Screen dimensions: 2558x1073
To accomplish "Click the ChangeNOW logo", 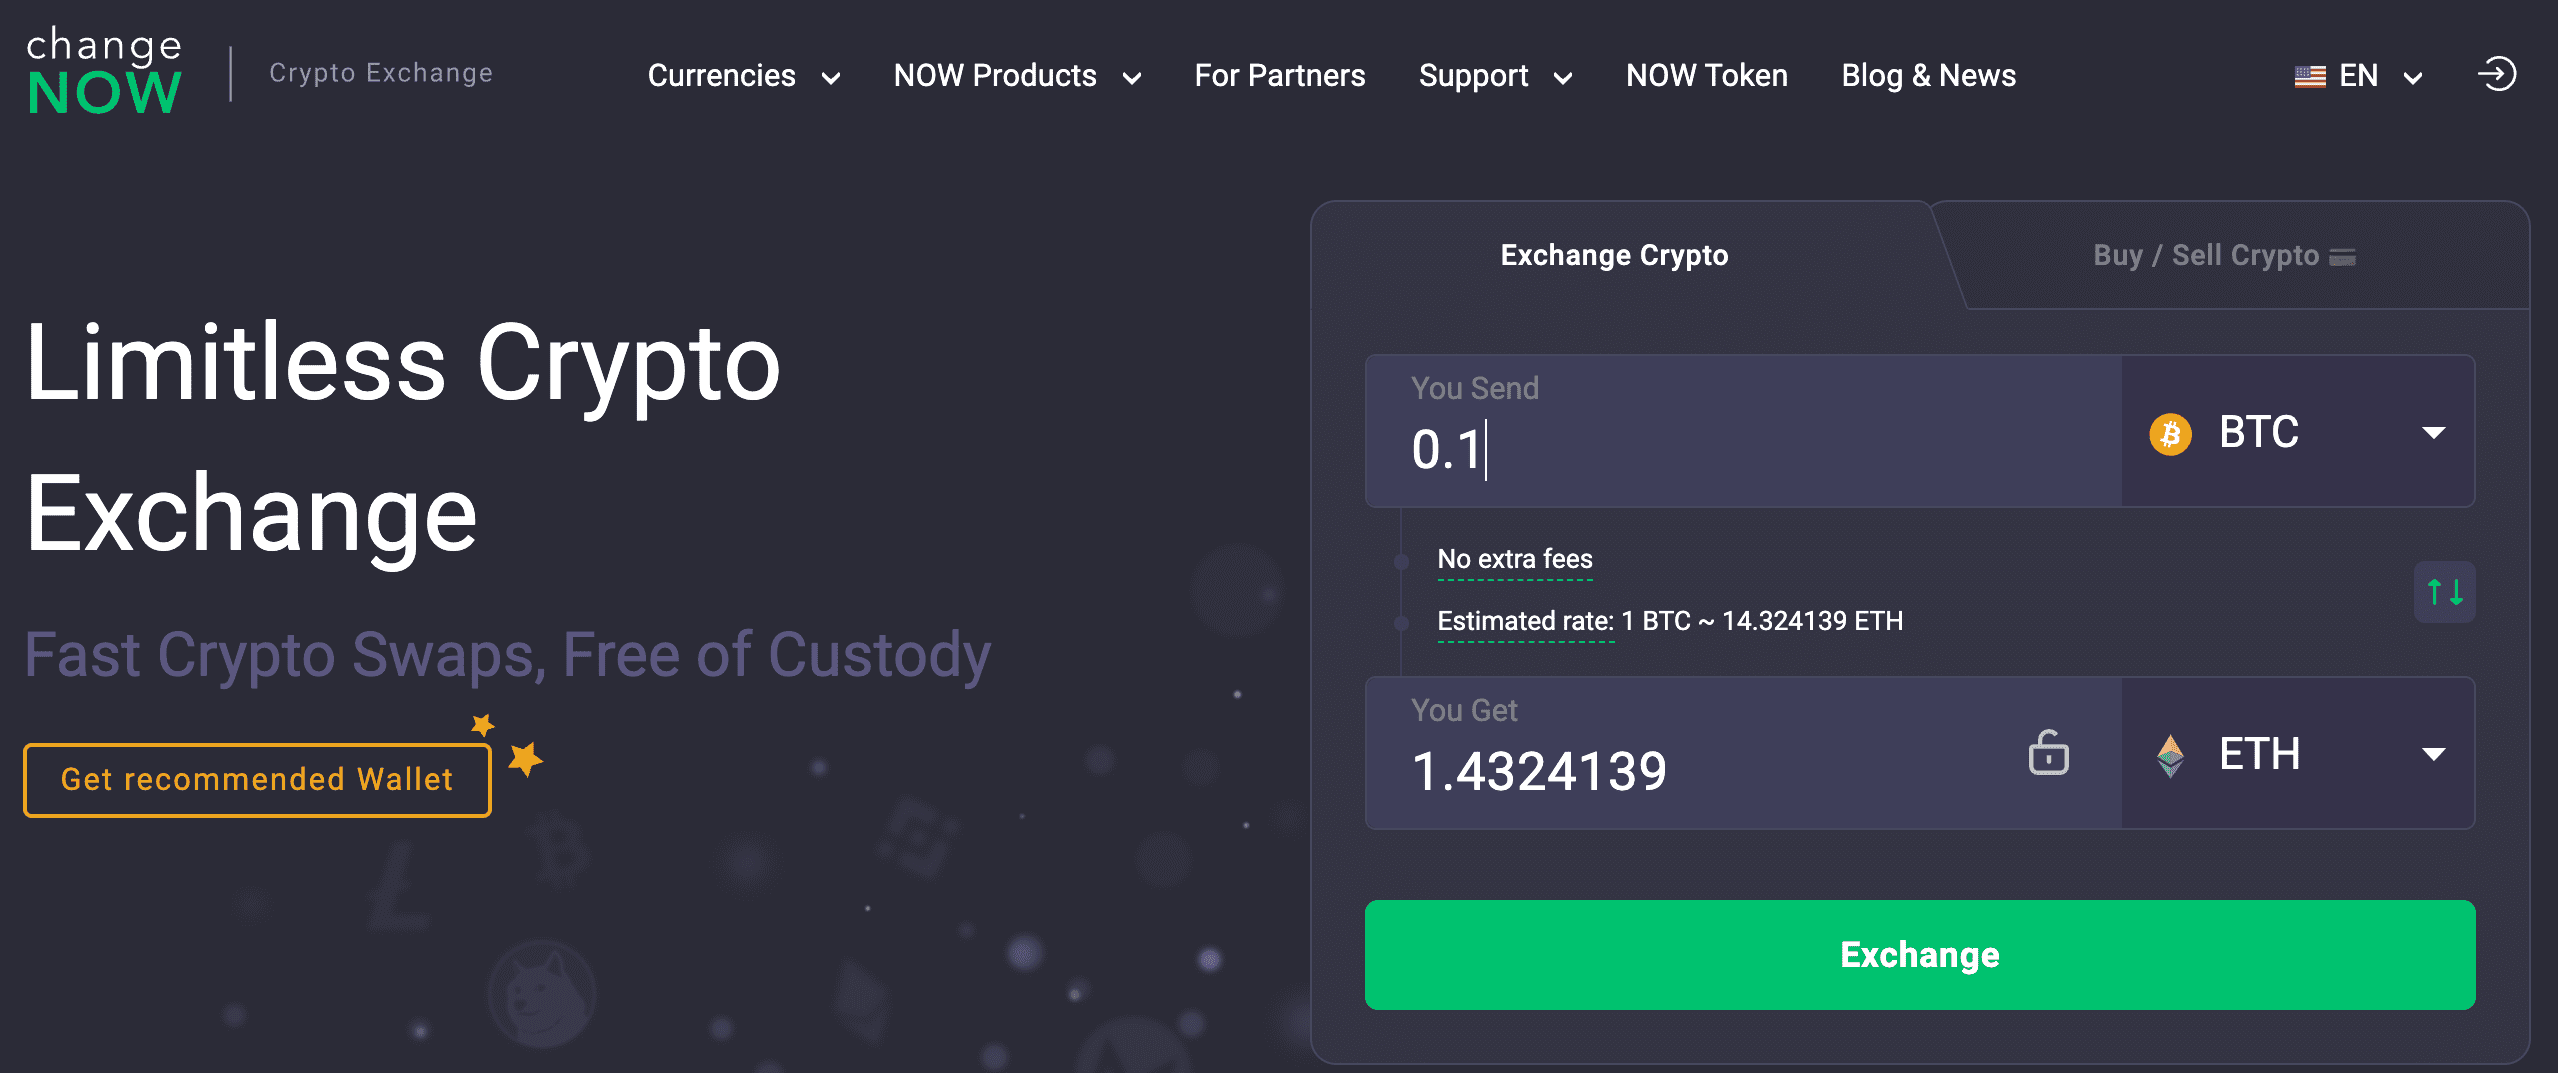I will click(104, 71).
